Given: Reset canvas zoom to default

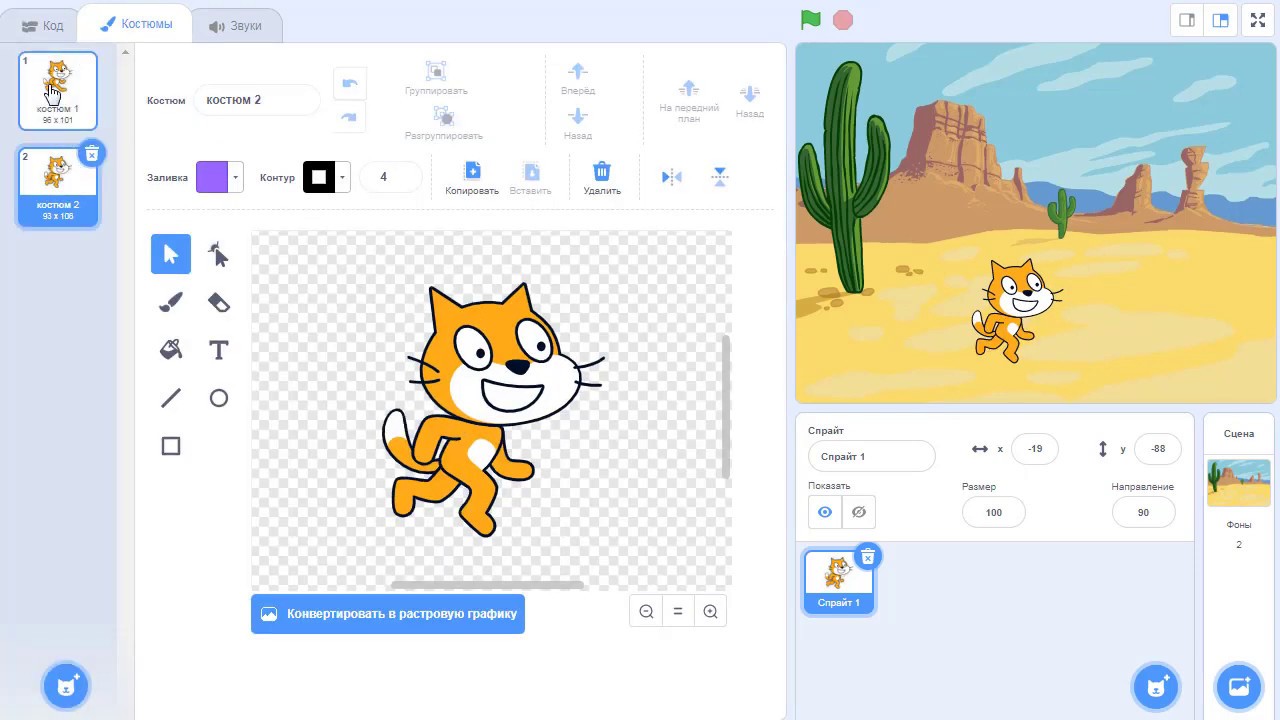Looking at the screenshot, I should point(678,612).
